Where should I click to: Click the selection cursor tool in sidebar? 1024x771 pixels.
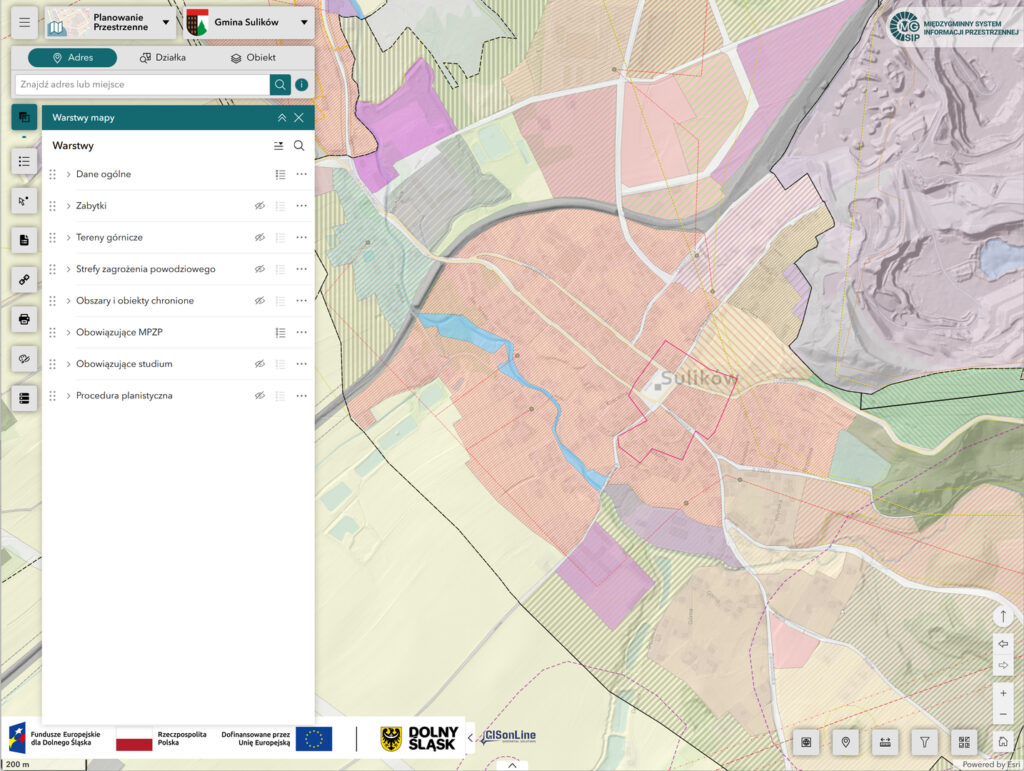(25, 200)
